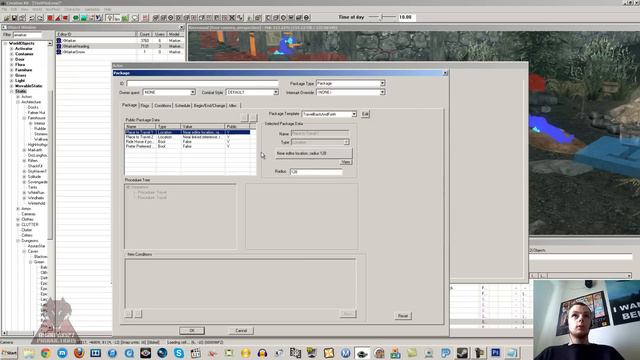640x360 pixels.
Task: Open the Steam taskbar icon
Action: 462,353
